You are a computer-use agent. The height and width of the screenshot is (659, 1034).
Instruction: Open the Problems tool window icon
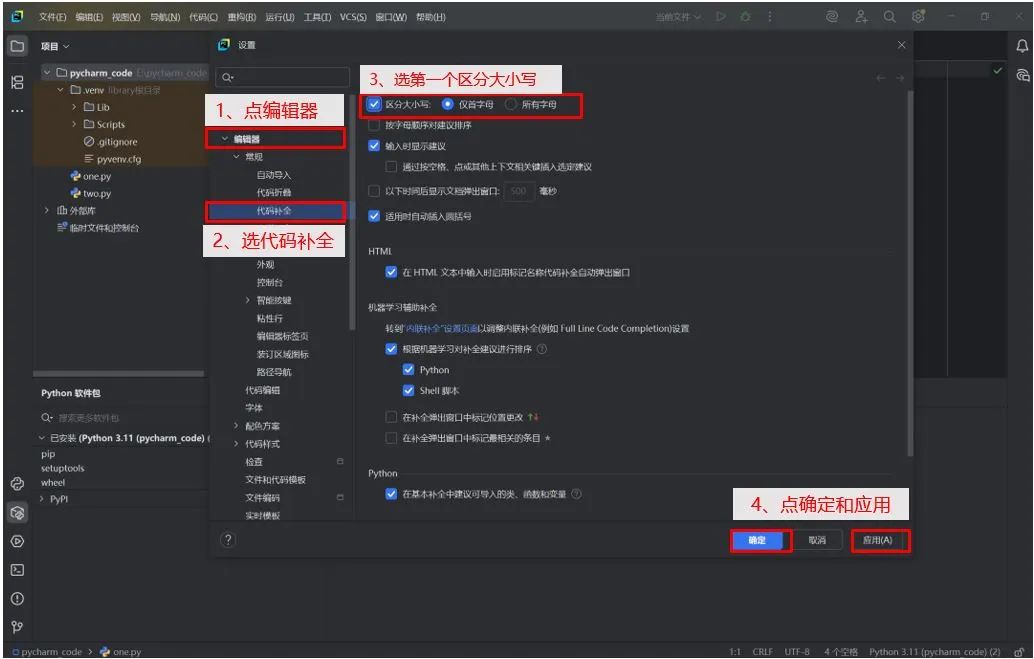click(x=18, y=599)
